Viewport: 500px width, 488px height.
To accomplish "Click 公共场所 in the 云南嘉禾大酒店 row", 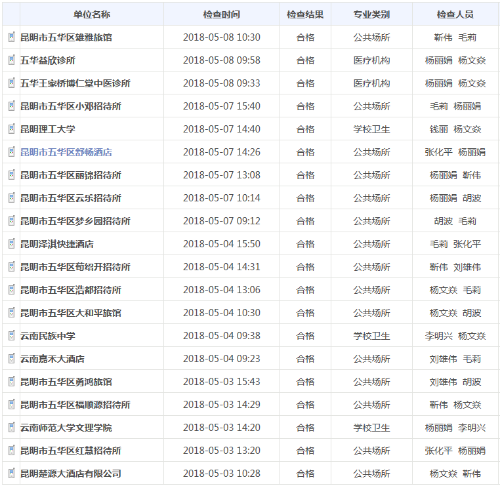I will 372,359.
